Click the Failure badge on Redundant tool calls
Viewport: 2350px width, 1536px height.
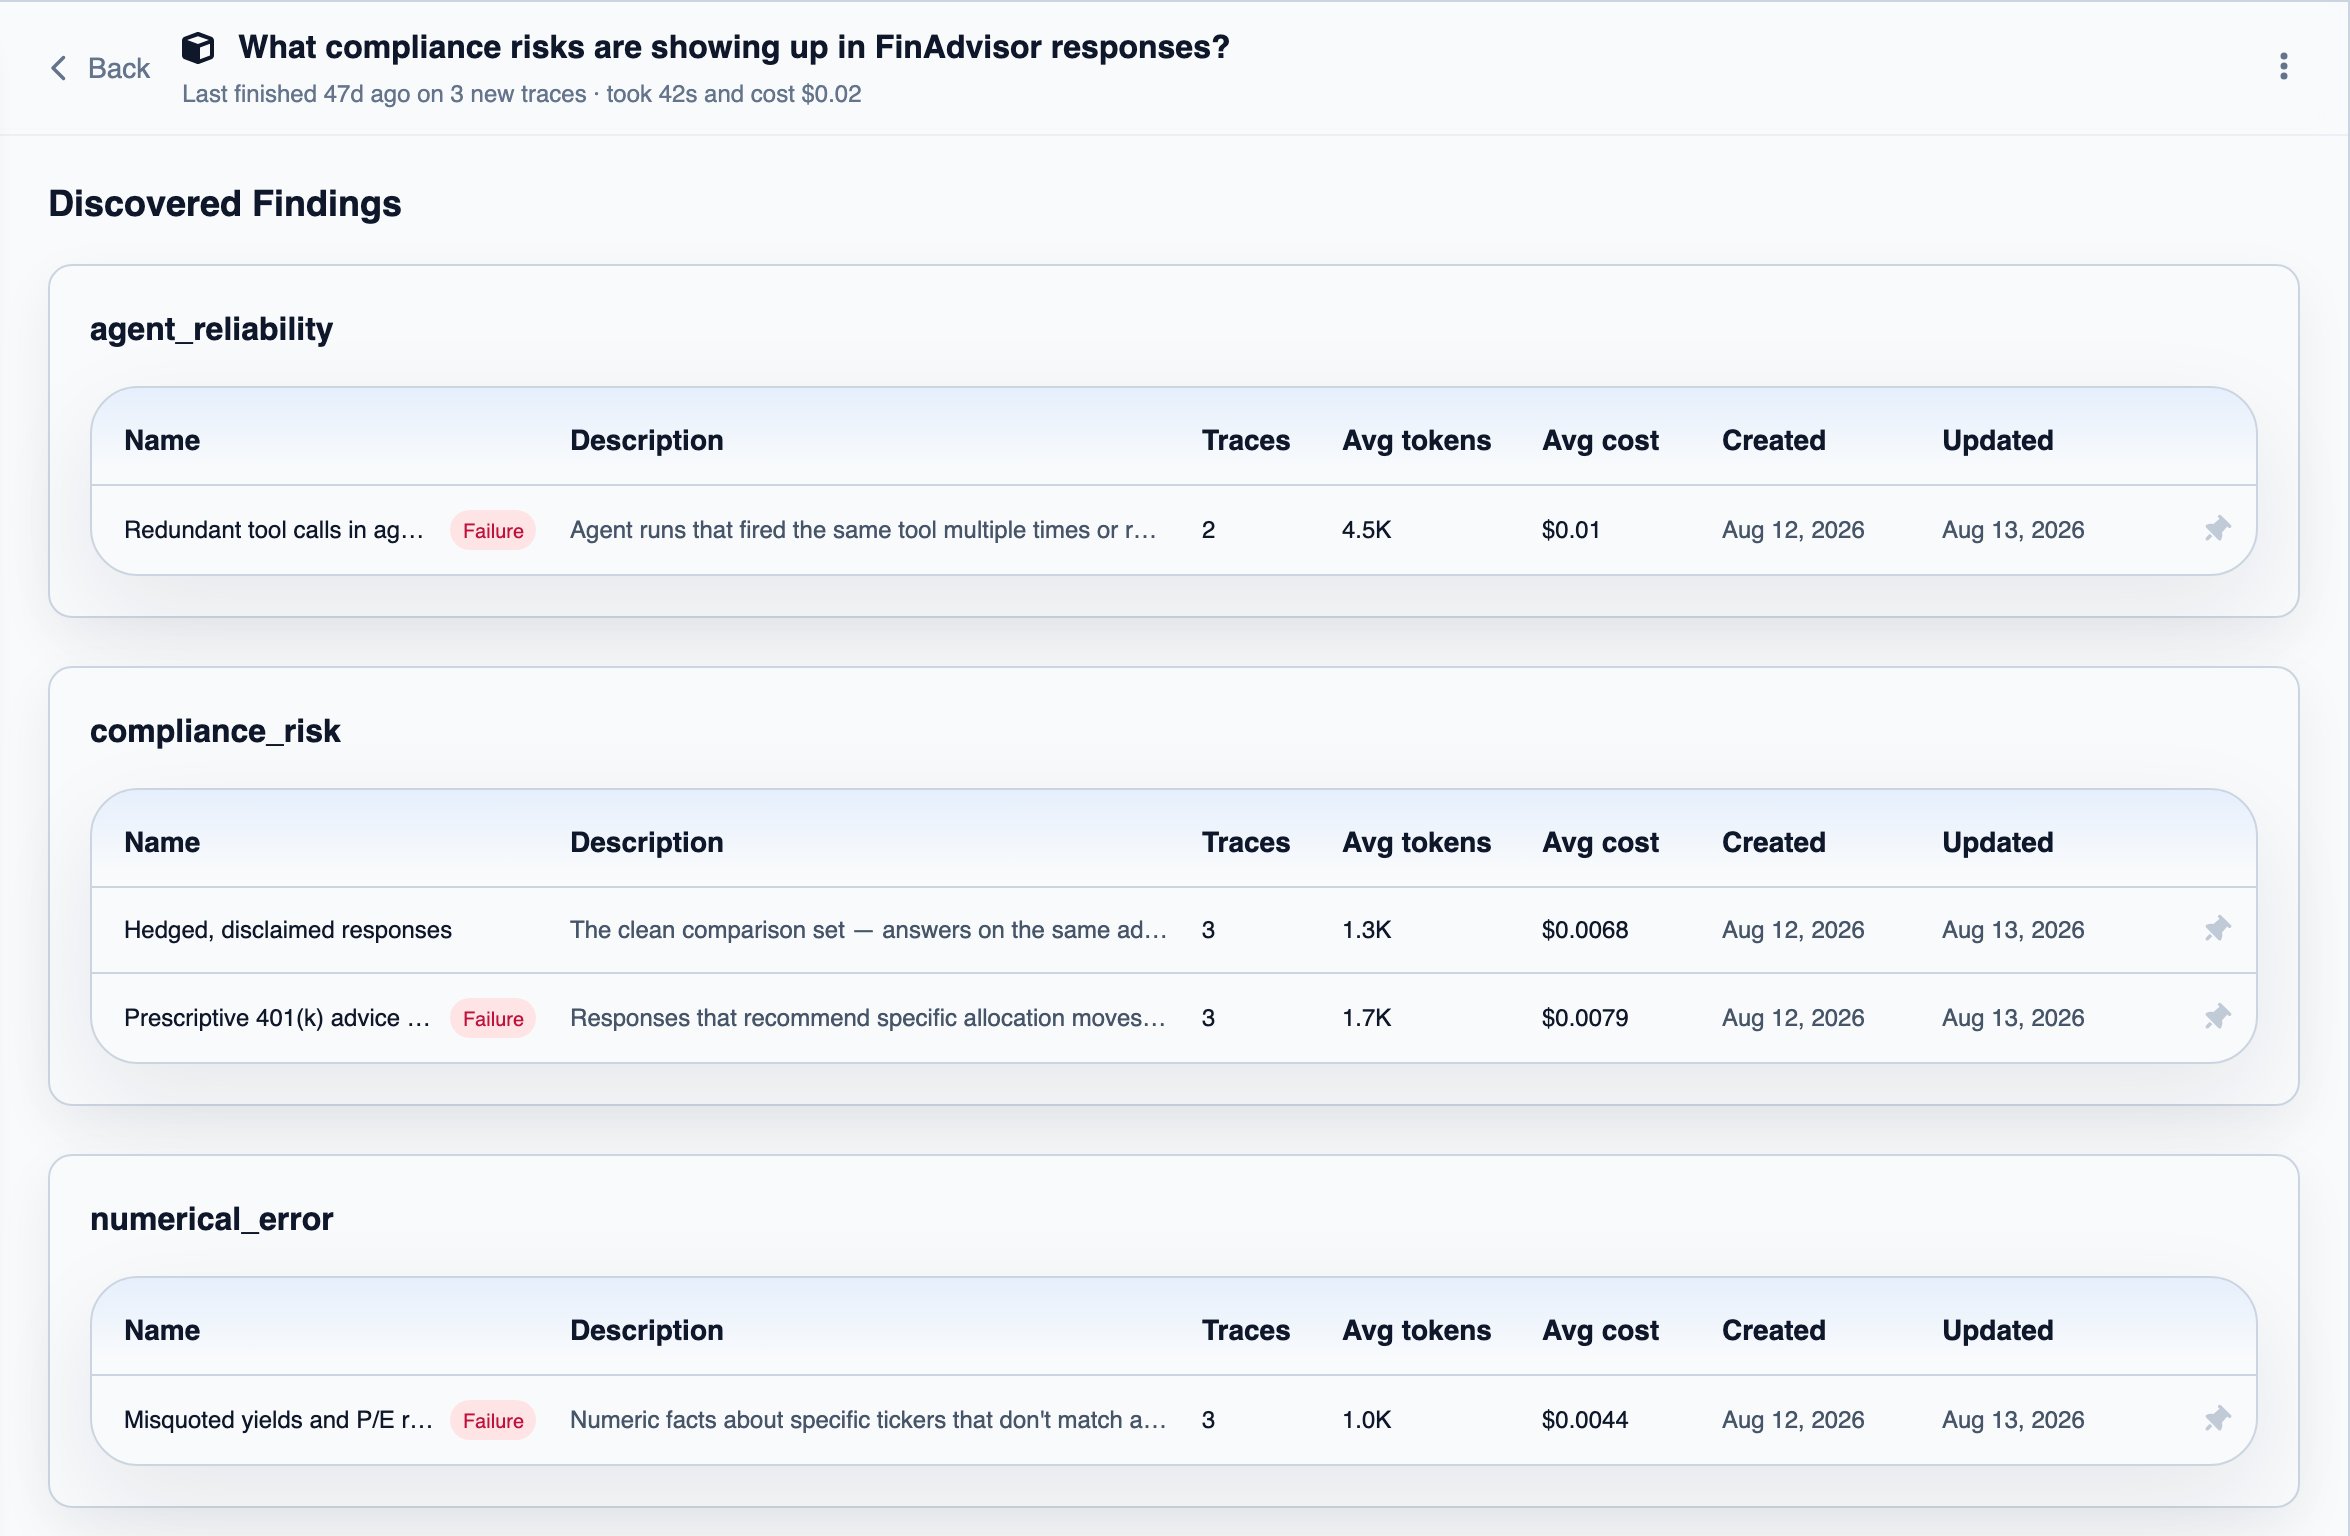(493, 530)
